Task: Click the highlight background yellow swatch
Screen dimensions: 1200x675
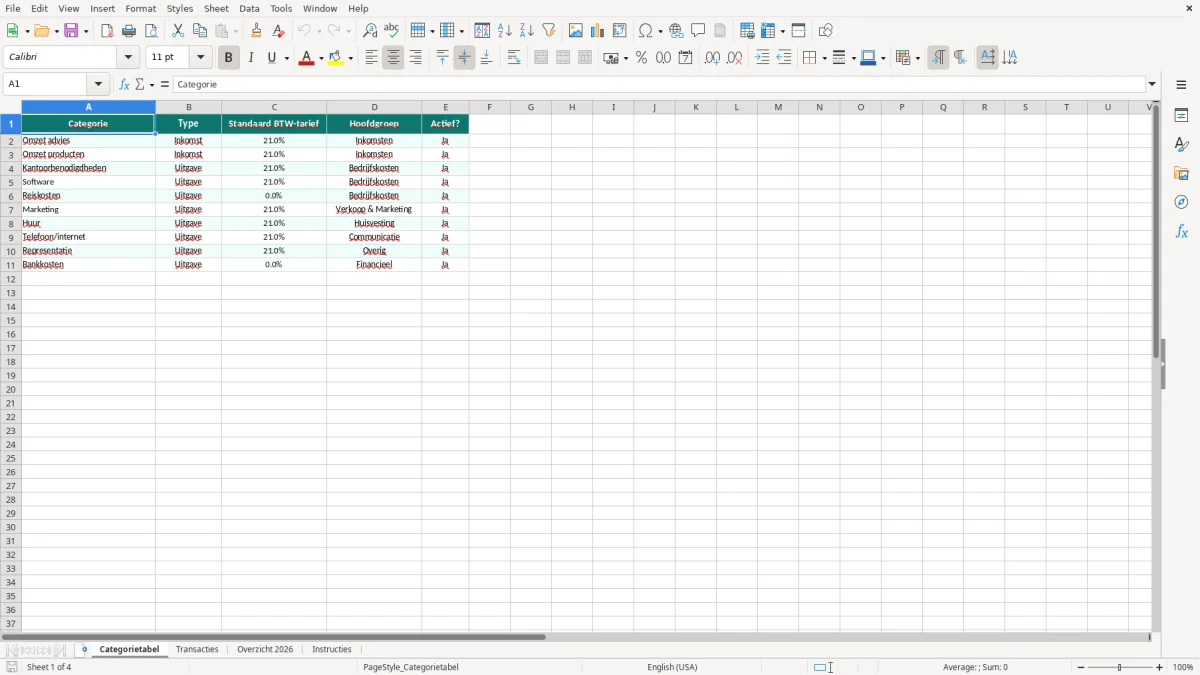Action: 336,58
